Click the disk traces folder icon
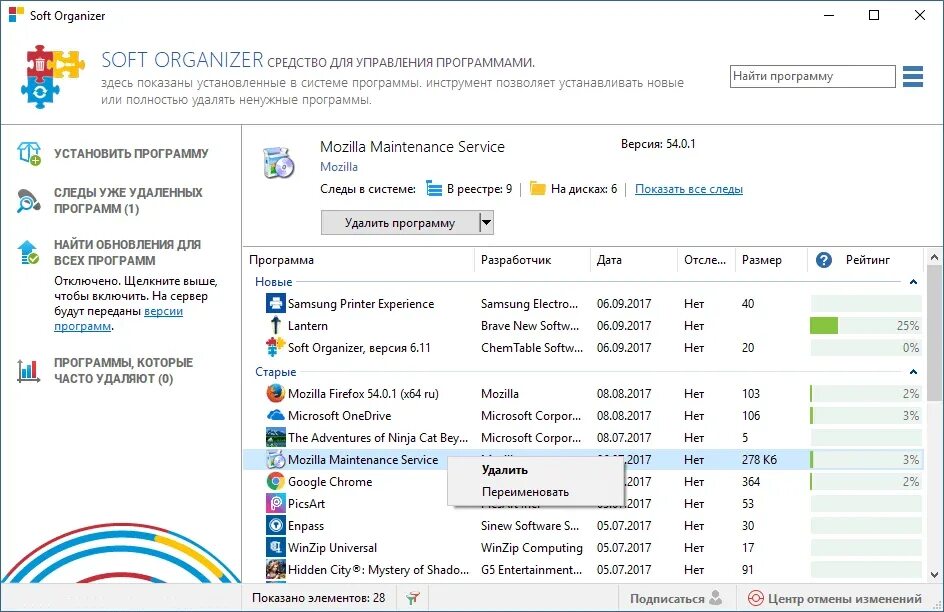Screen dimensions: 944x612 pyautogui.click(x=538, y=188)
